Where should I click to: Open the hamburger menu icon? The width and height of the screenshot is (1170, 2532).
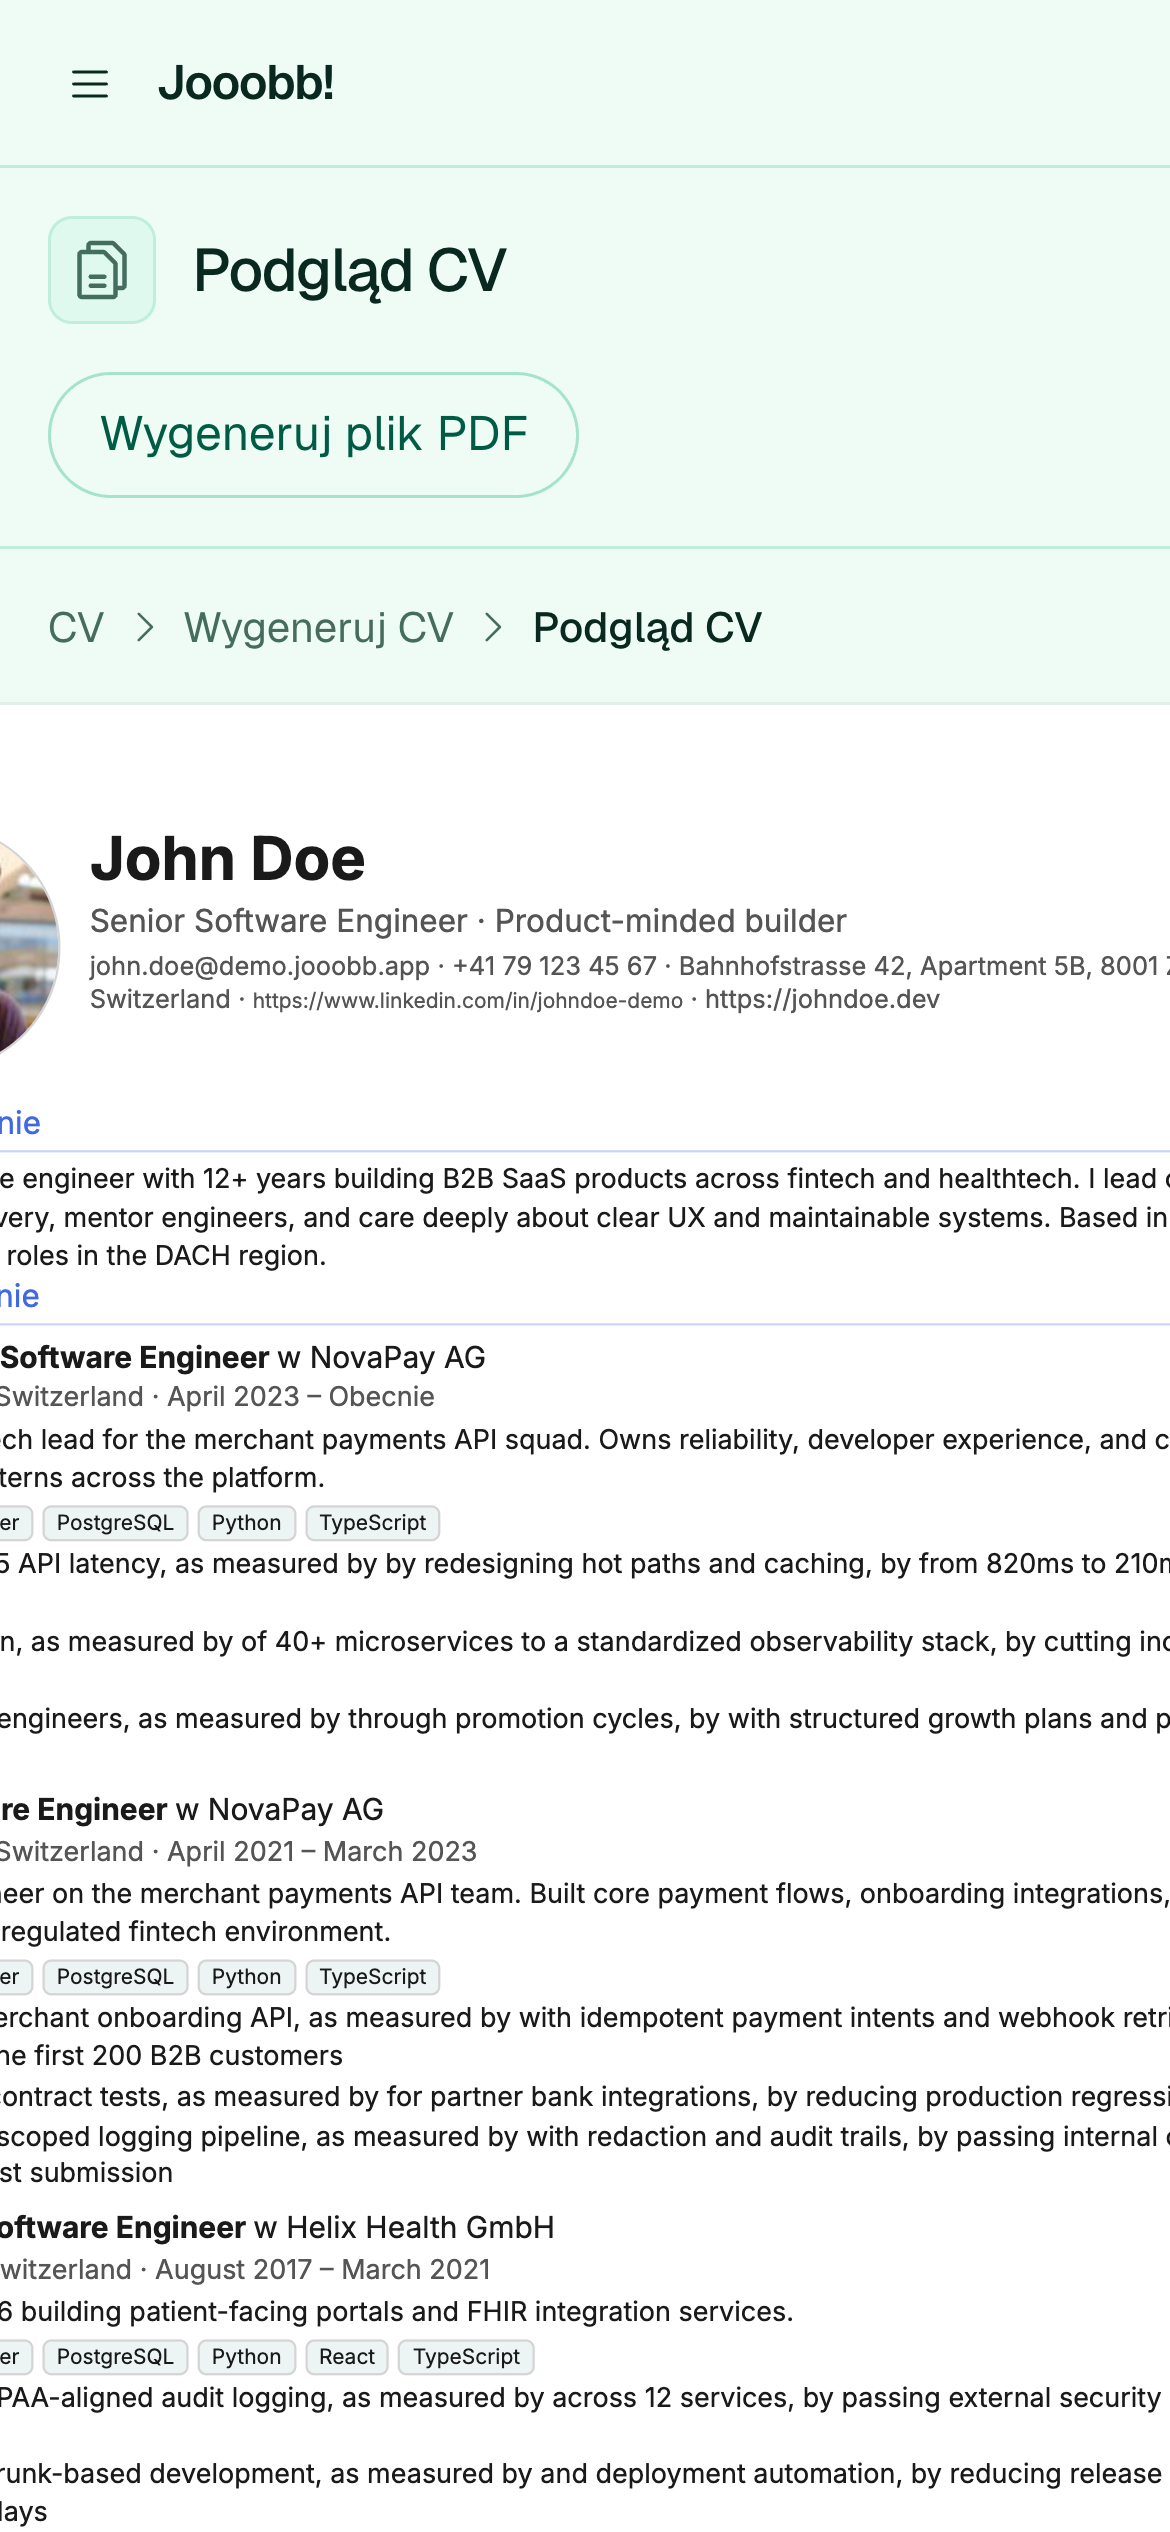(90, 84)
